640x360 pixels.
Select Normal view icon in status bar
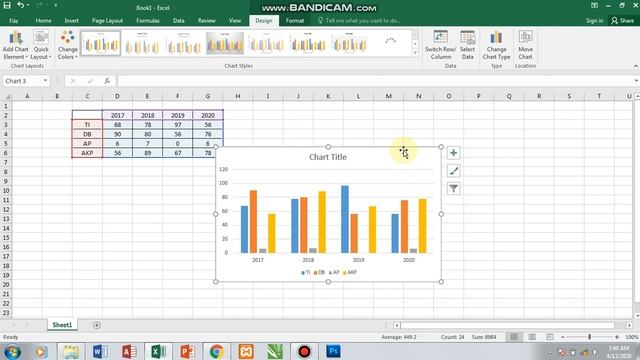point(514,337)
